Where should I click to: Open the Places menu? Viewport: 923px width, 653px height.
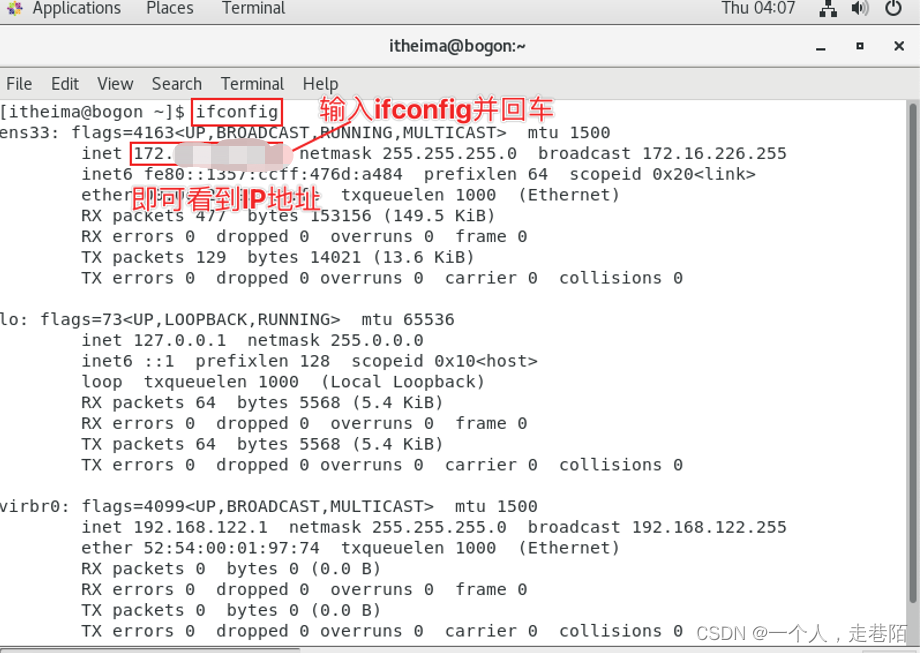click(x=169, y=9)
